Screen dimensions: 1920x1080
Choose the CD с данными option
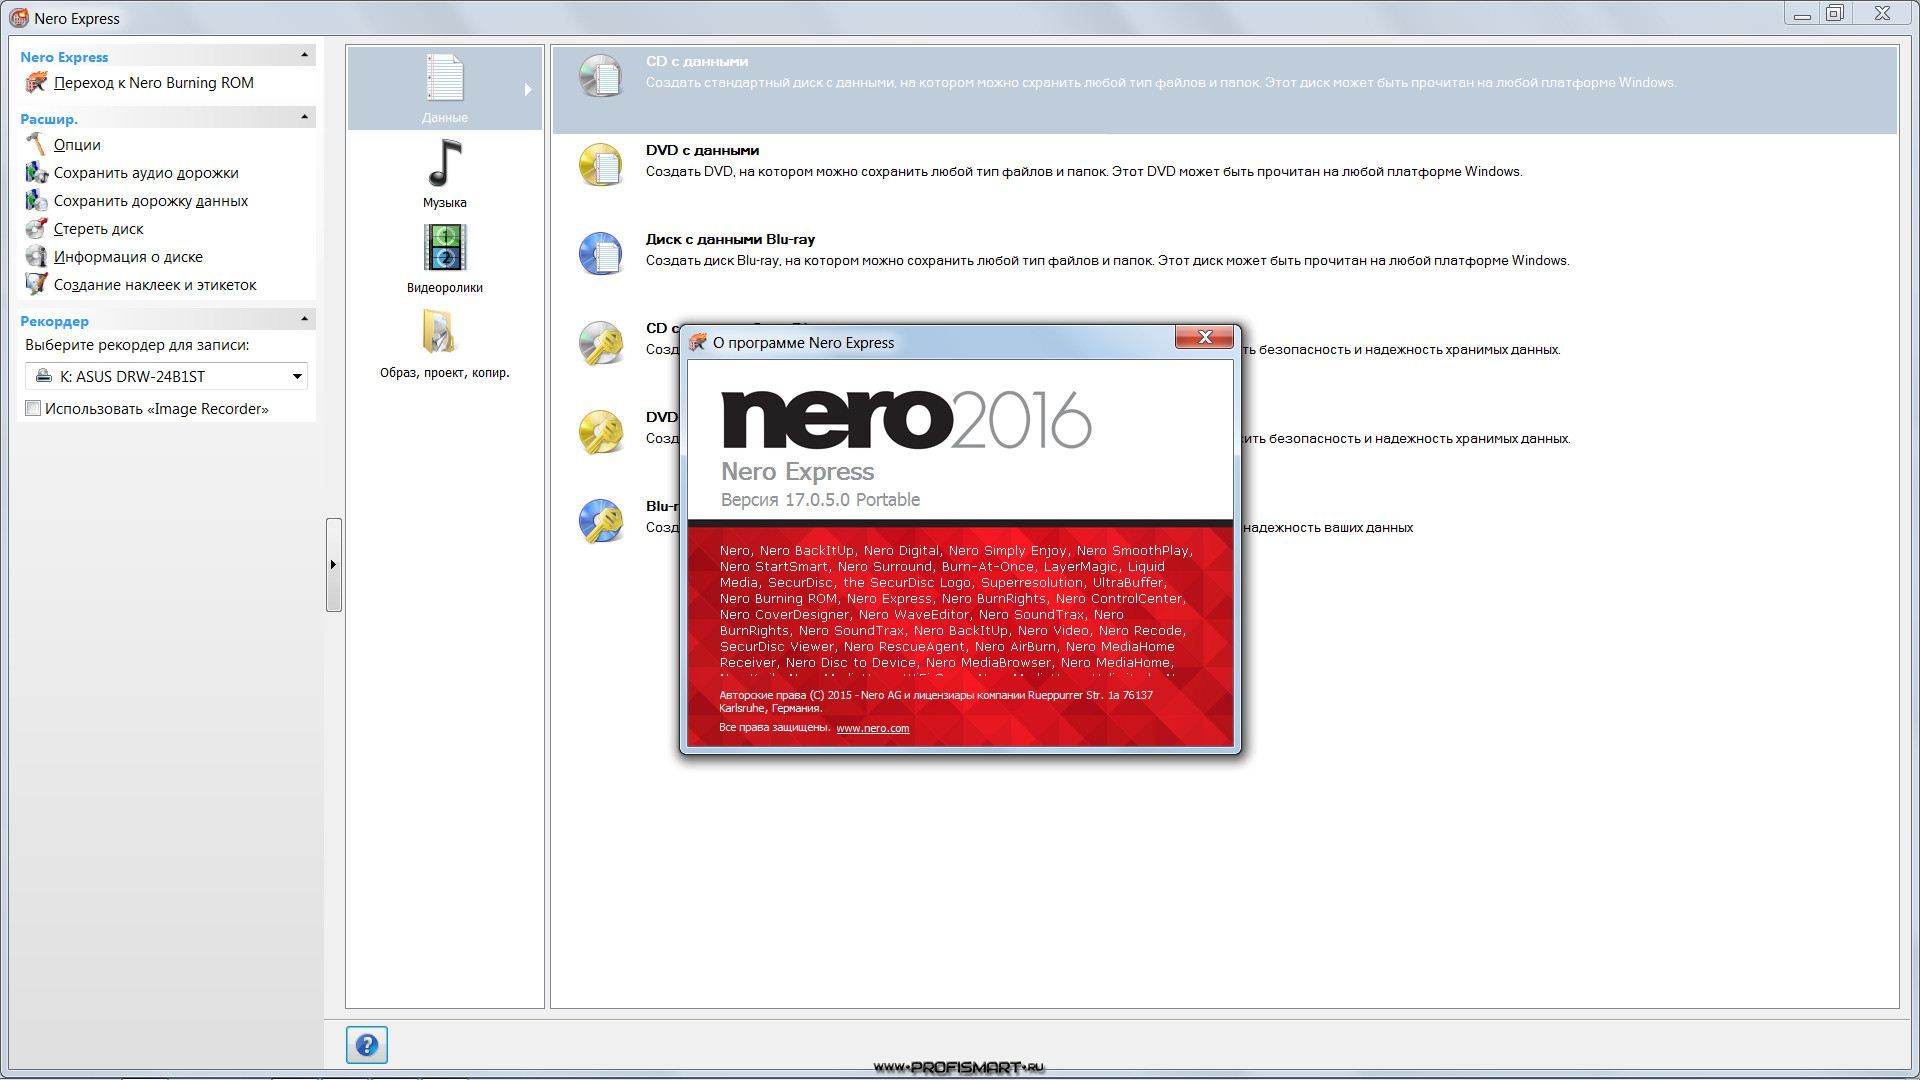[x=1224, y=90]
